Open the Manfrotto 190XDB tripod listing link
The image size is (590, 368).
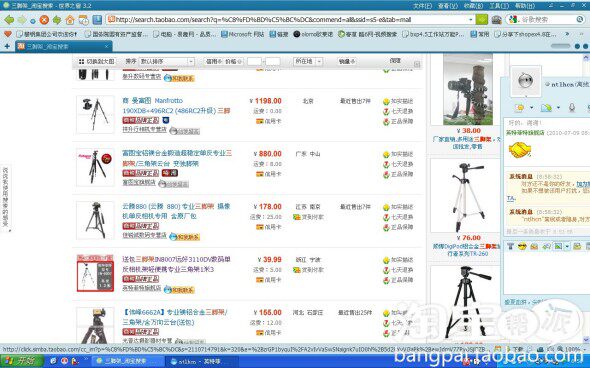(176, 106)
